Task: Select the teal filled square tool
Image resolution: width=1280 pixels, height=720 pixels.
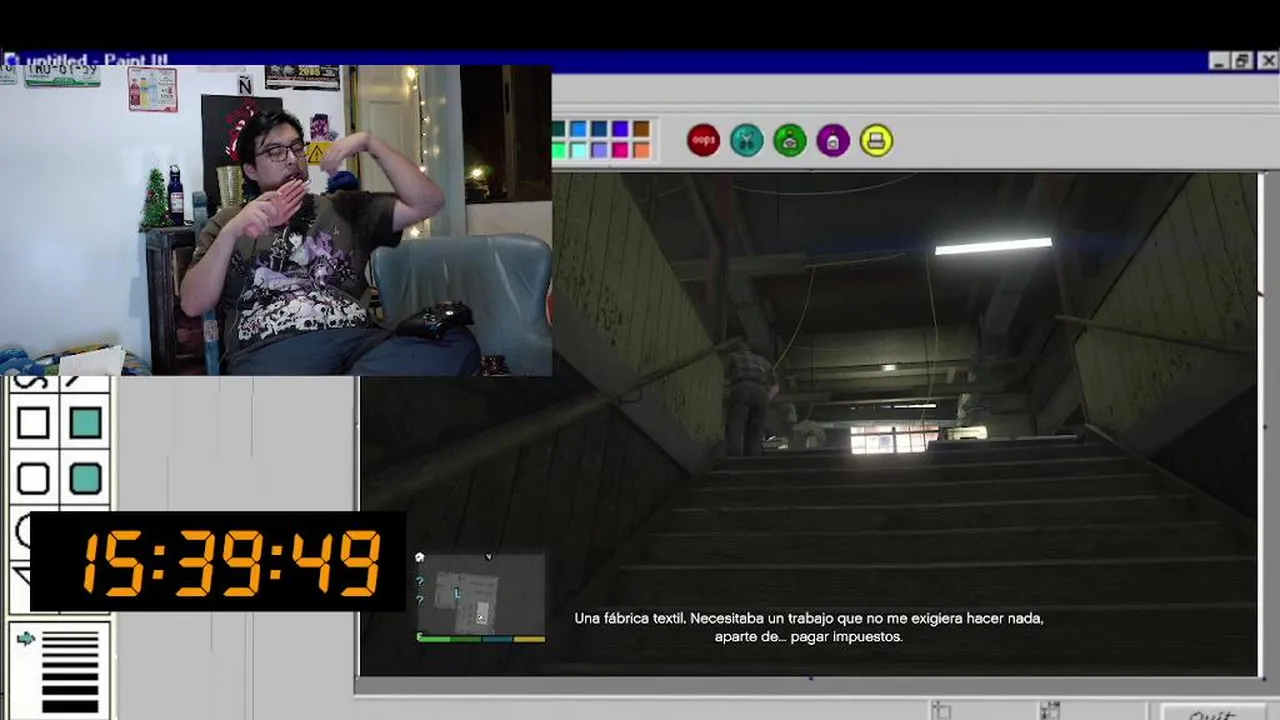Action: [86, 423]
